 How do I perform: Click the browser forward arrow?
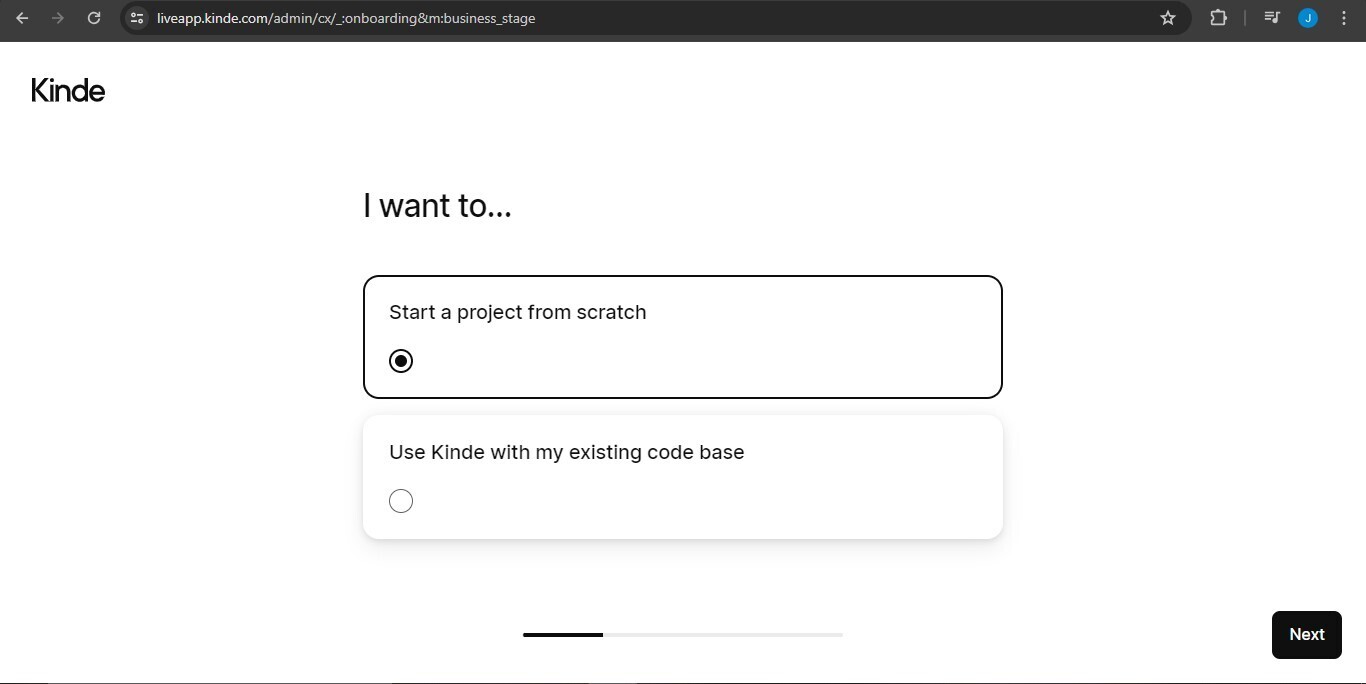pos(58,18)
